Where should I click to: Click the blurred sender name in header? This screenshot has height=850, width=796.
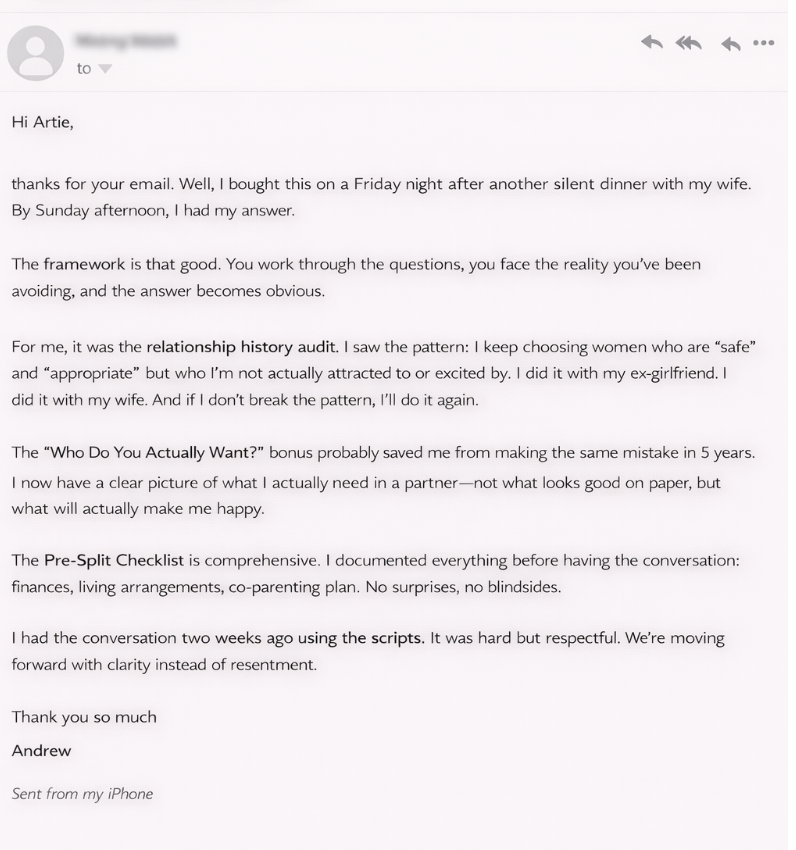(x=127, y=41)
